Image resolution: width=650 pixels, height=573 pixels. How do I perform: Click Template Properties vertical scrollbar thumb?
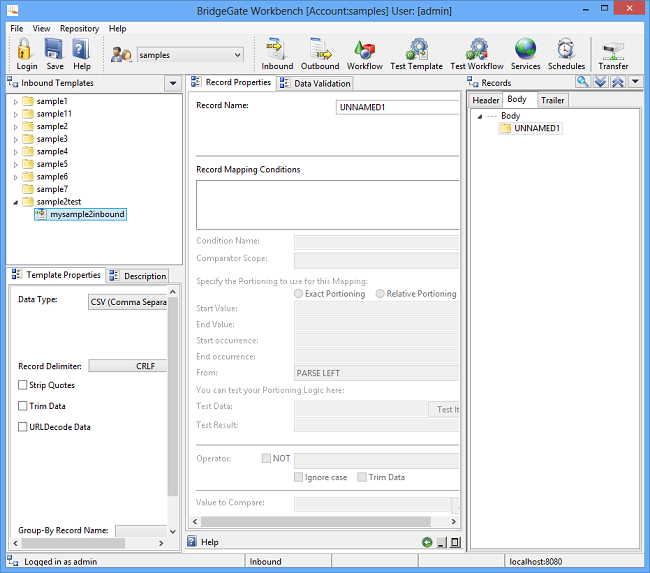[x=172, y=396]
